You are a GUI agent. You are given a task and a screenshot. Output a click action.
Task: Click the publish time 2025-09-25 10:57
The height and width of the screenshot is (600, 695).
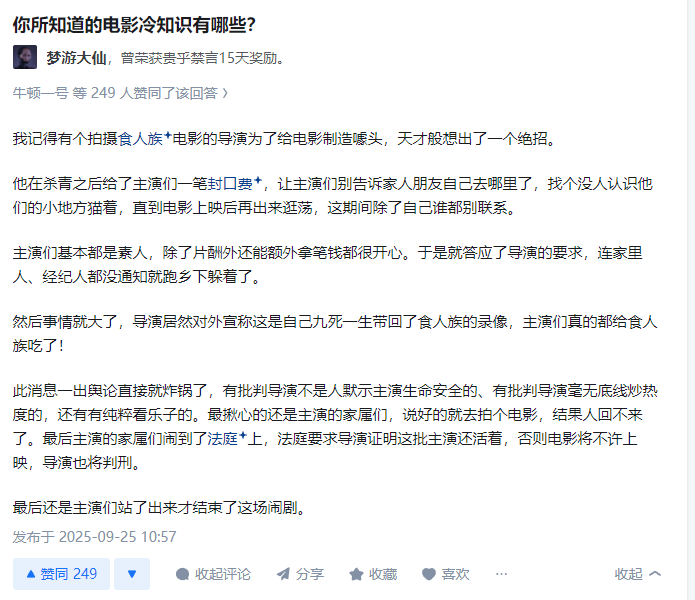pos(94,537)
